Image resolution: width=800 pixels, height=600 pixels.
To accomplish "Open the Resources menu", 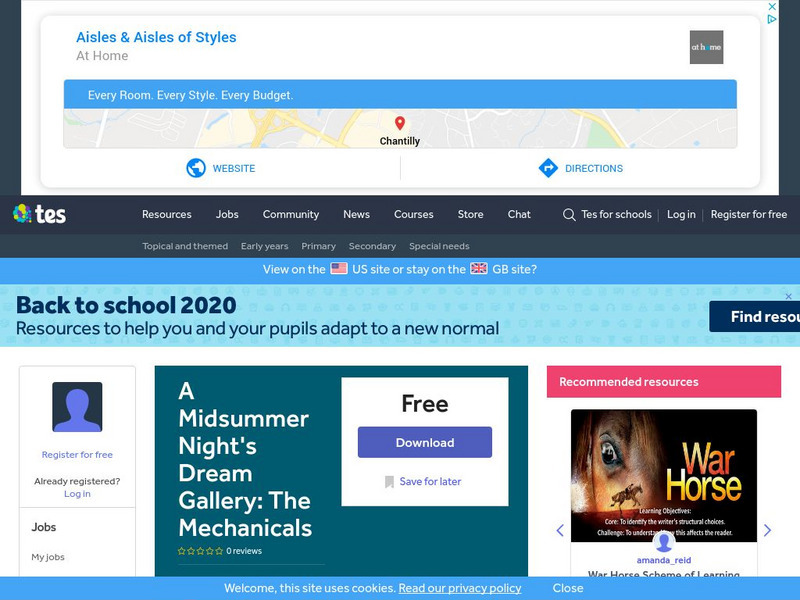I will coord(167,214).
